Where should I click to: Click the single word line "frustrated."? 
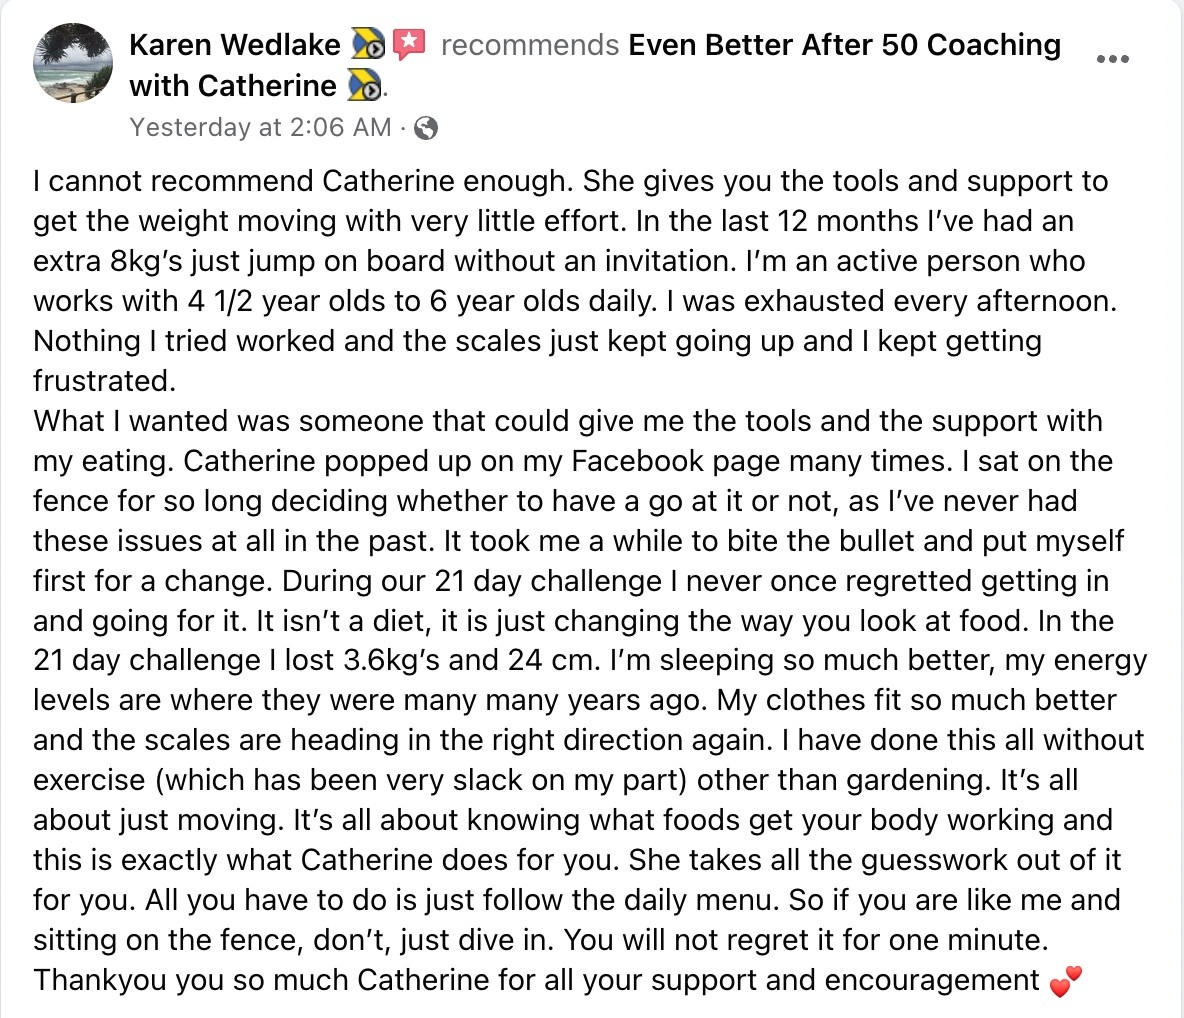coord(104,381)
